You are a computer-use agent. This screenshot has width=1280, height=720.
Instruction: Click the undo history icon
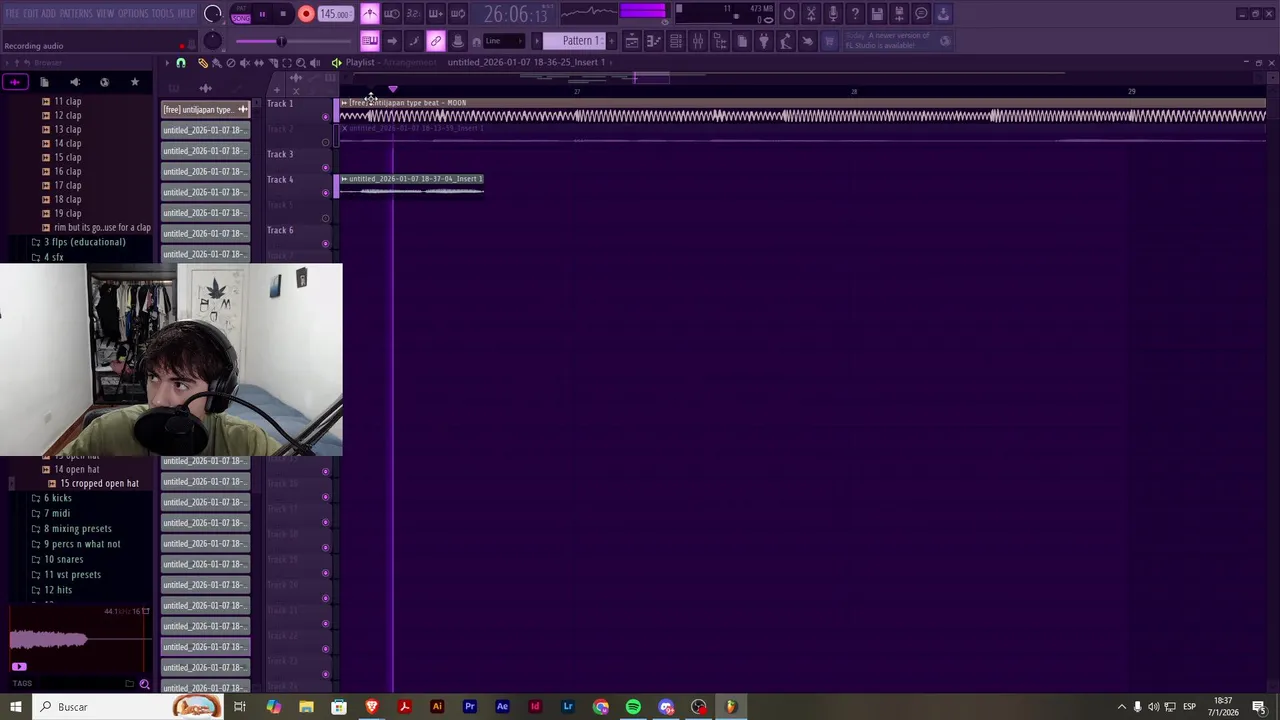coord(789,14)
